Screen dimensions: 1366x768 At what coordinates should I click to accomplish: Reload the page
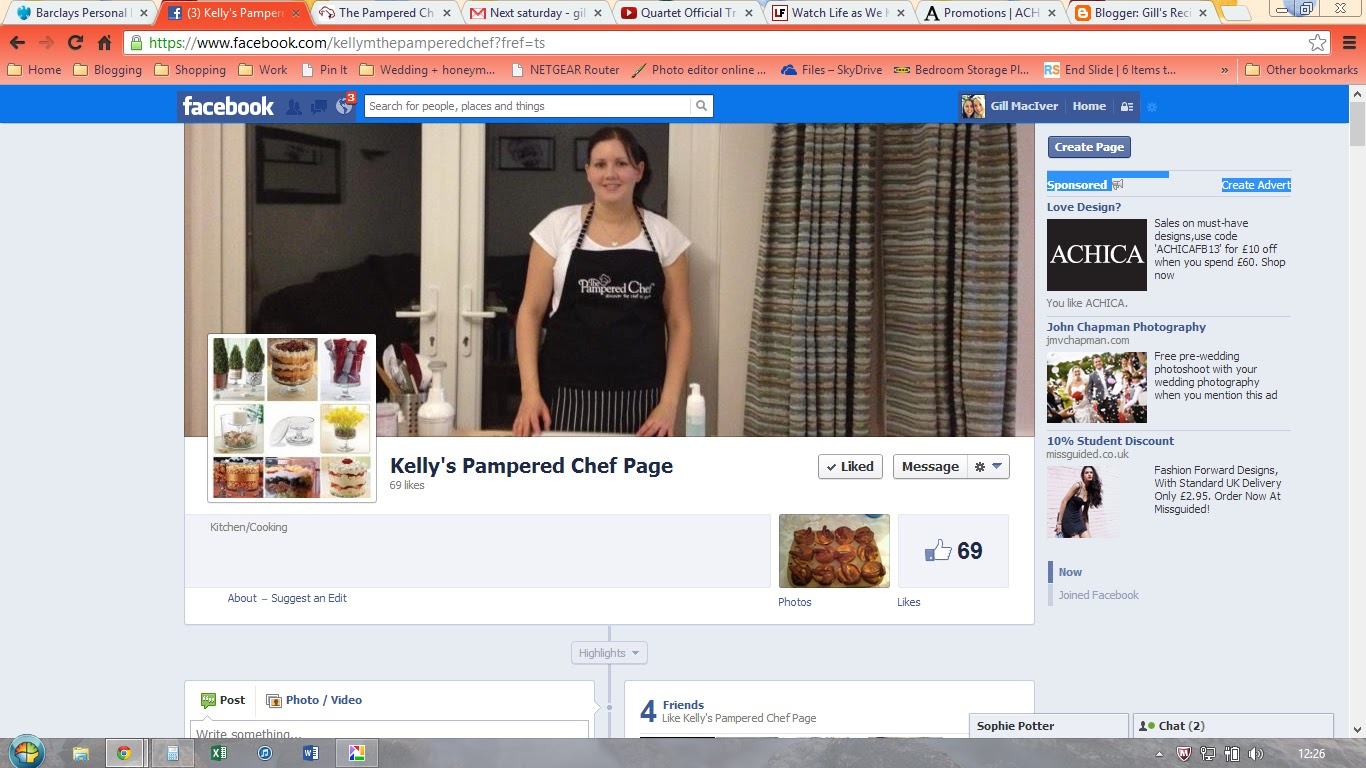[75, 43]
